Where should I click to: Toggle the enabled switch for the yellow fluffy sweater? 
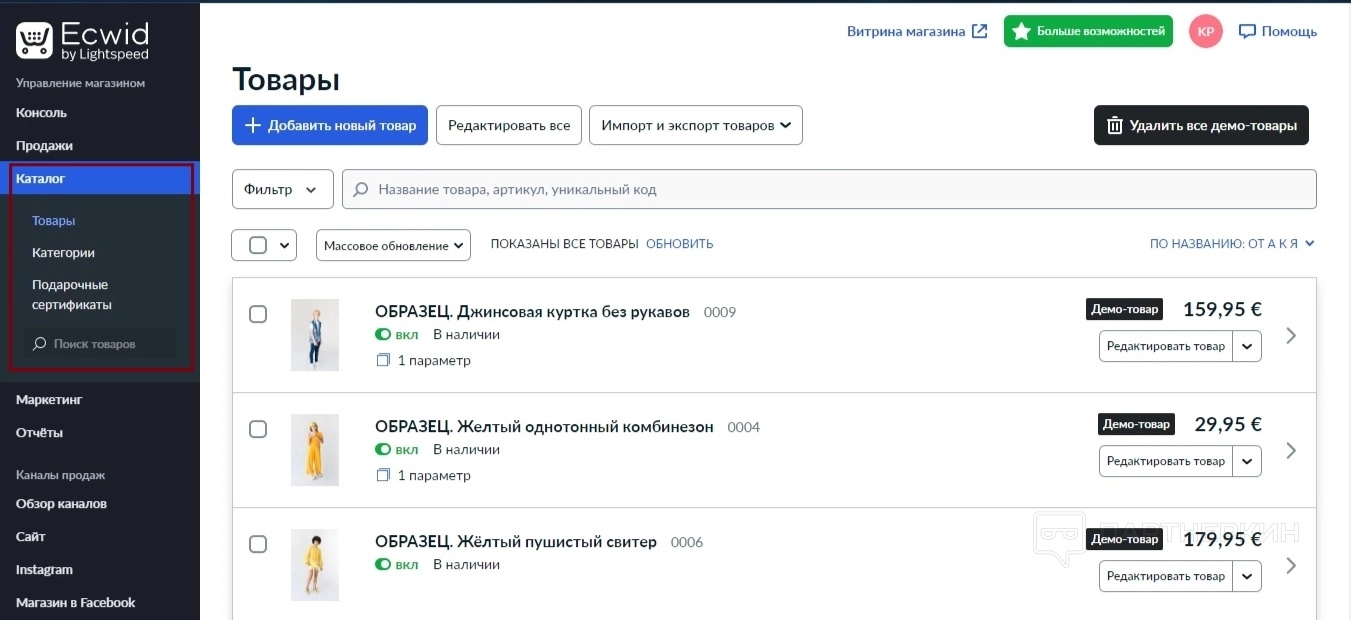tap(383, 565)
